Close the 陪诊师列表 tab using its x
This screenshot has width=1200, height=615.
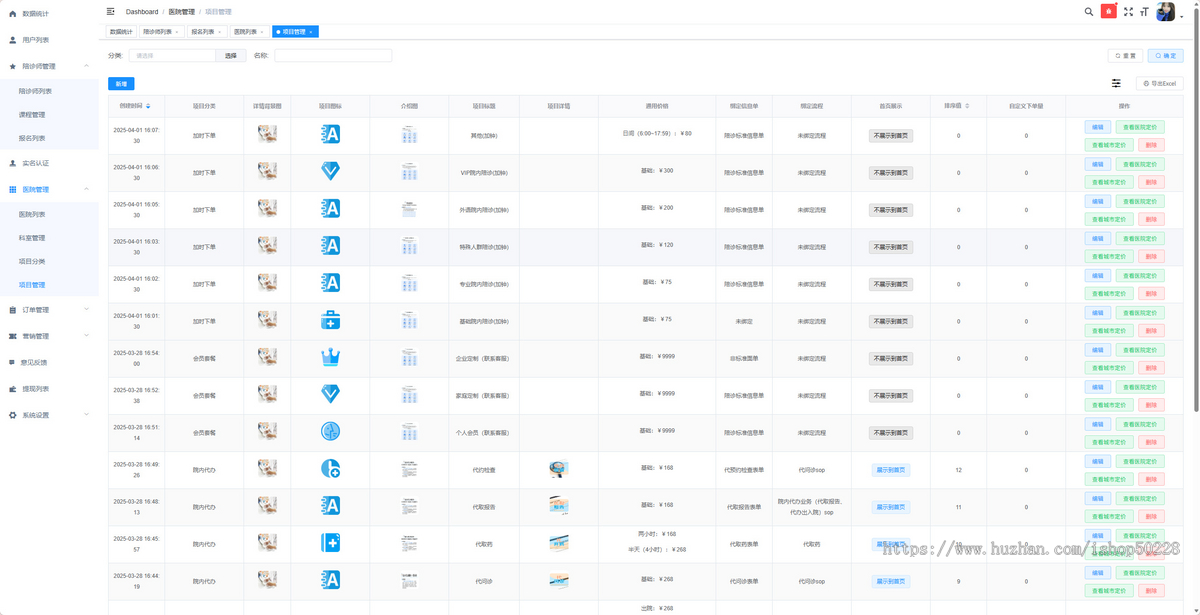tap(177, 32)
